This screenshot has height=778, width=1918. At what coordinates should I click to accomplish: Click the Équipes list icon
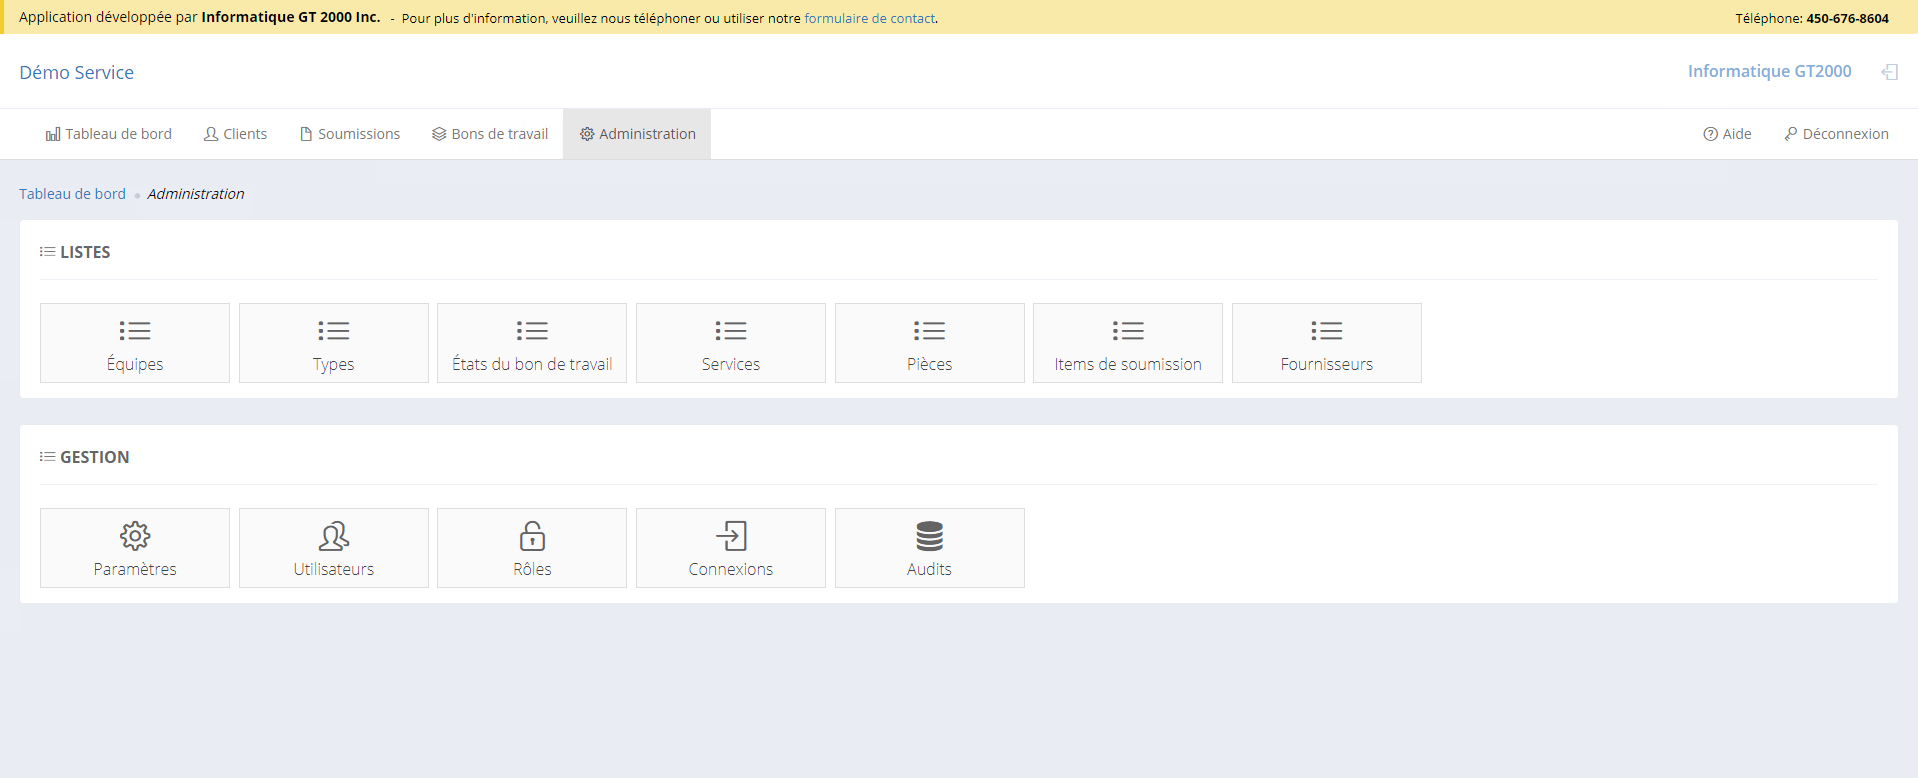click(135, 331)
